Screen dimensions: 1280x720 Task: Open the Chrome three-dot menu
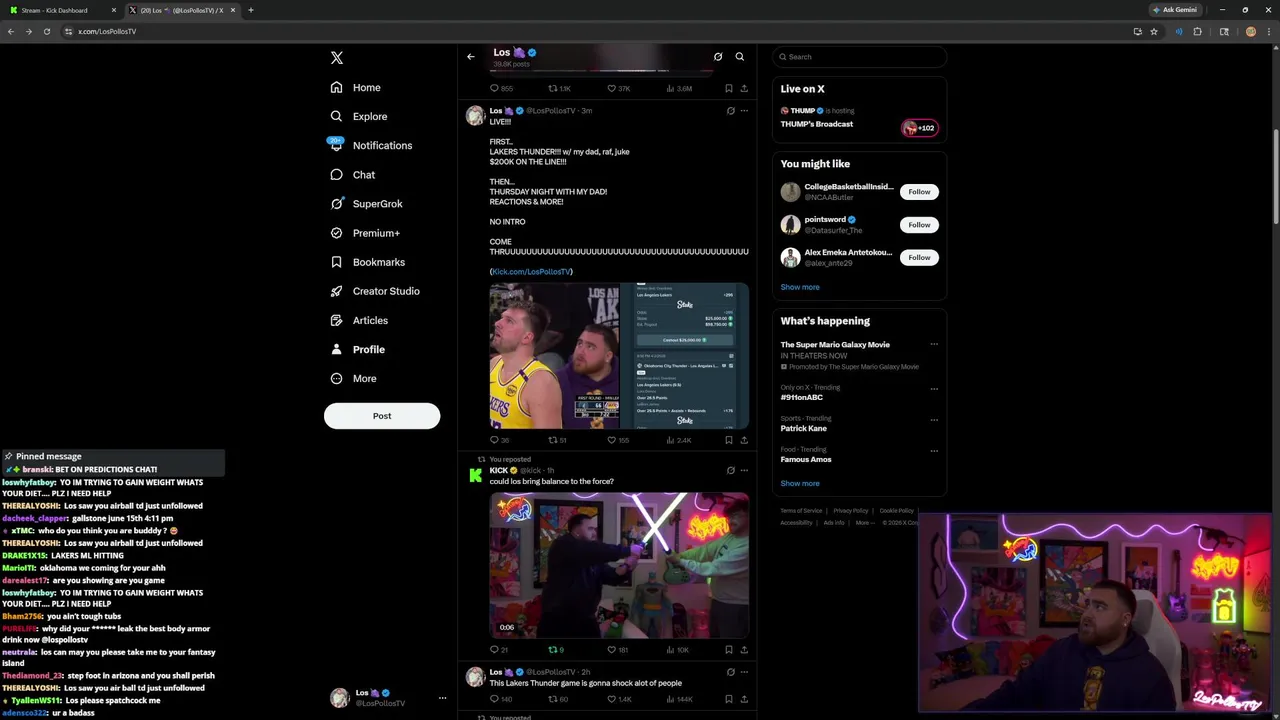click(x=1269, y=32)
